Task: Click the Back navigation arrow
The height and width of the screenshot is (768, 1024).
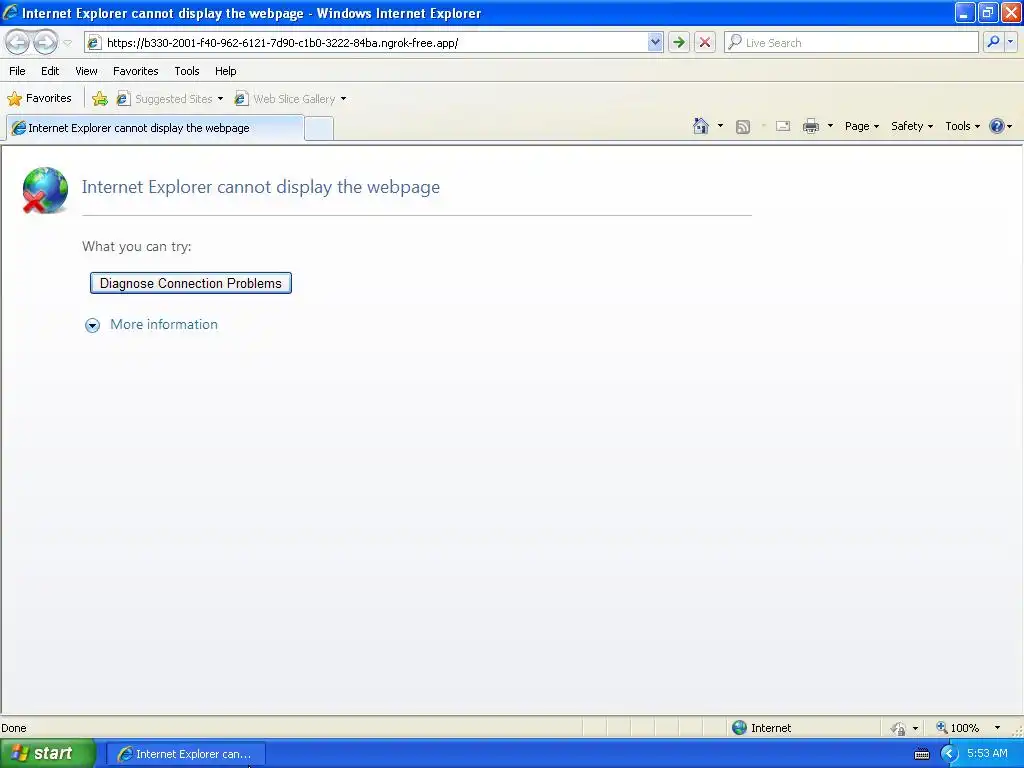Action: (x=18, y=43)
